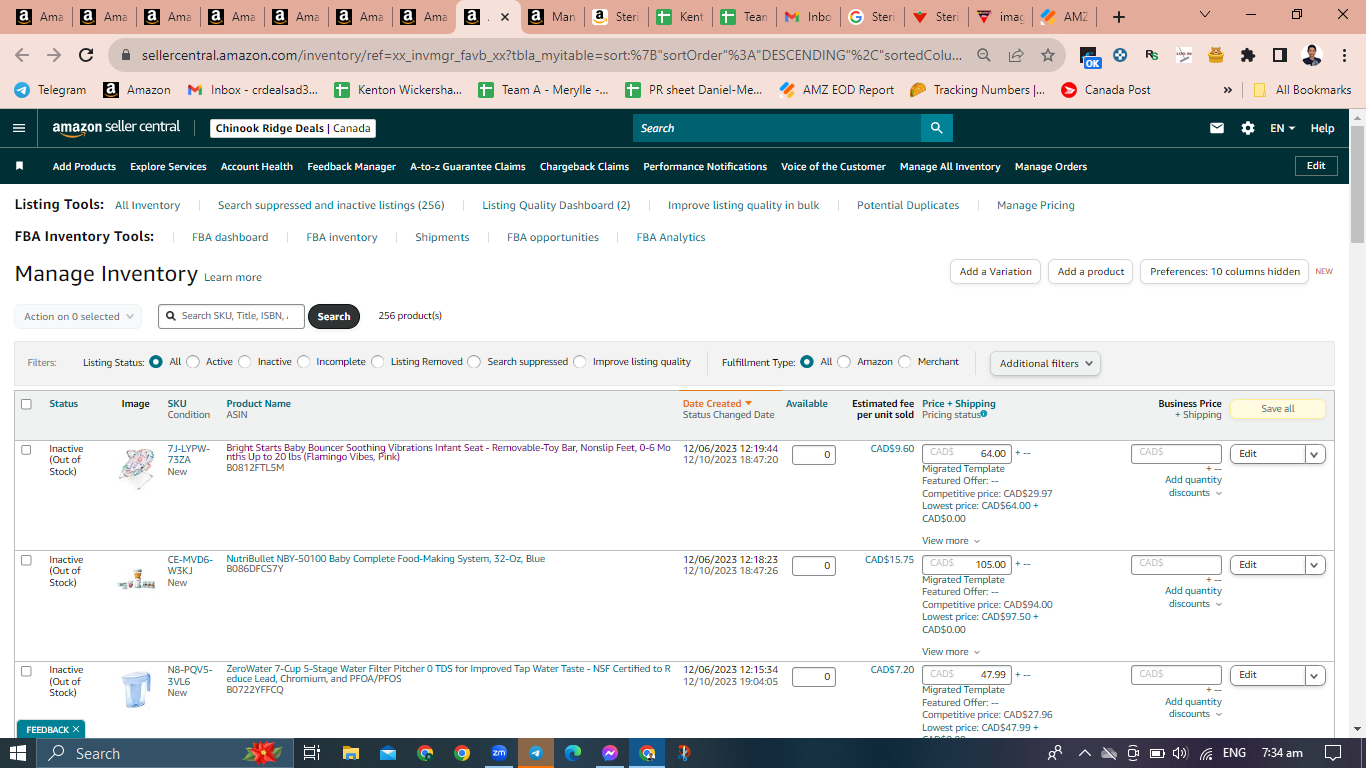Sort by Date Created column header
The width and height of the screenshot is (1366, 768).
pyautogui.click(x=717, y=404)
